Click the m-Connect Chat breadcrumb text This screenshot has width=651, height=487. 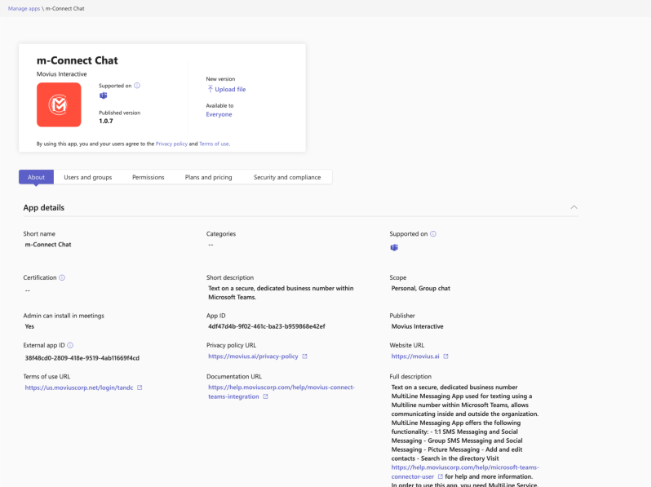tap(65, 8)
